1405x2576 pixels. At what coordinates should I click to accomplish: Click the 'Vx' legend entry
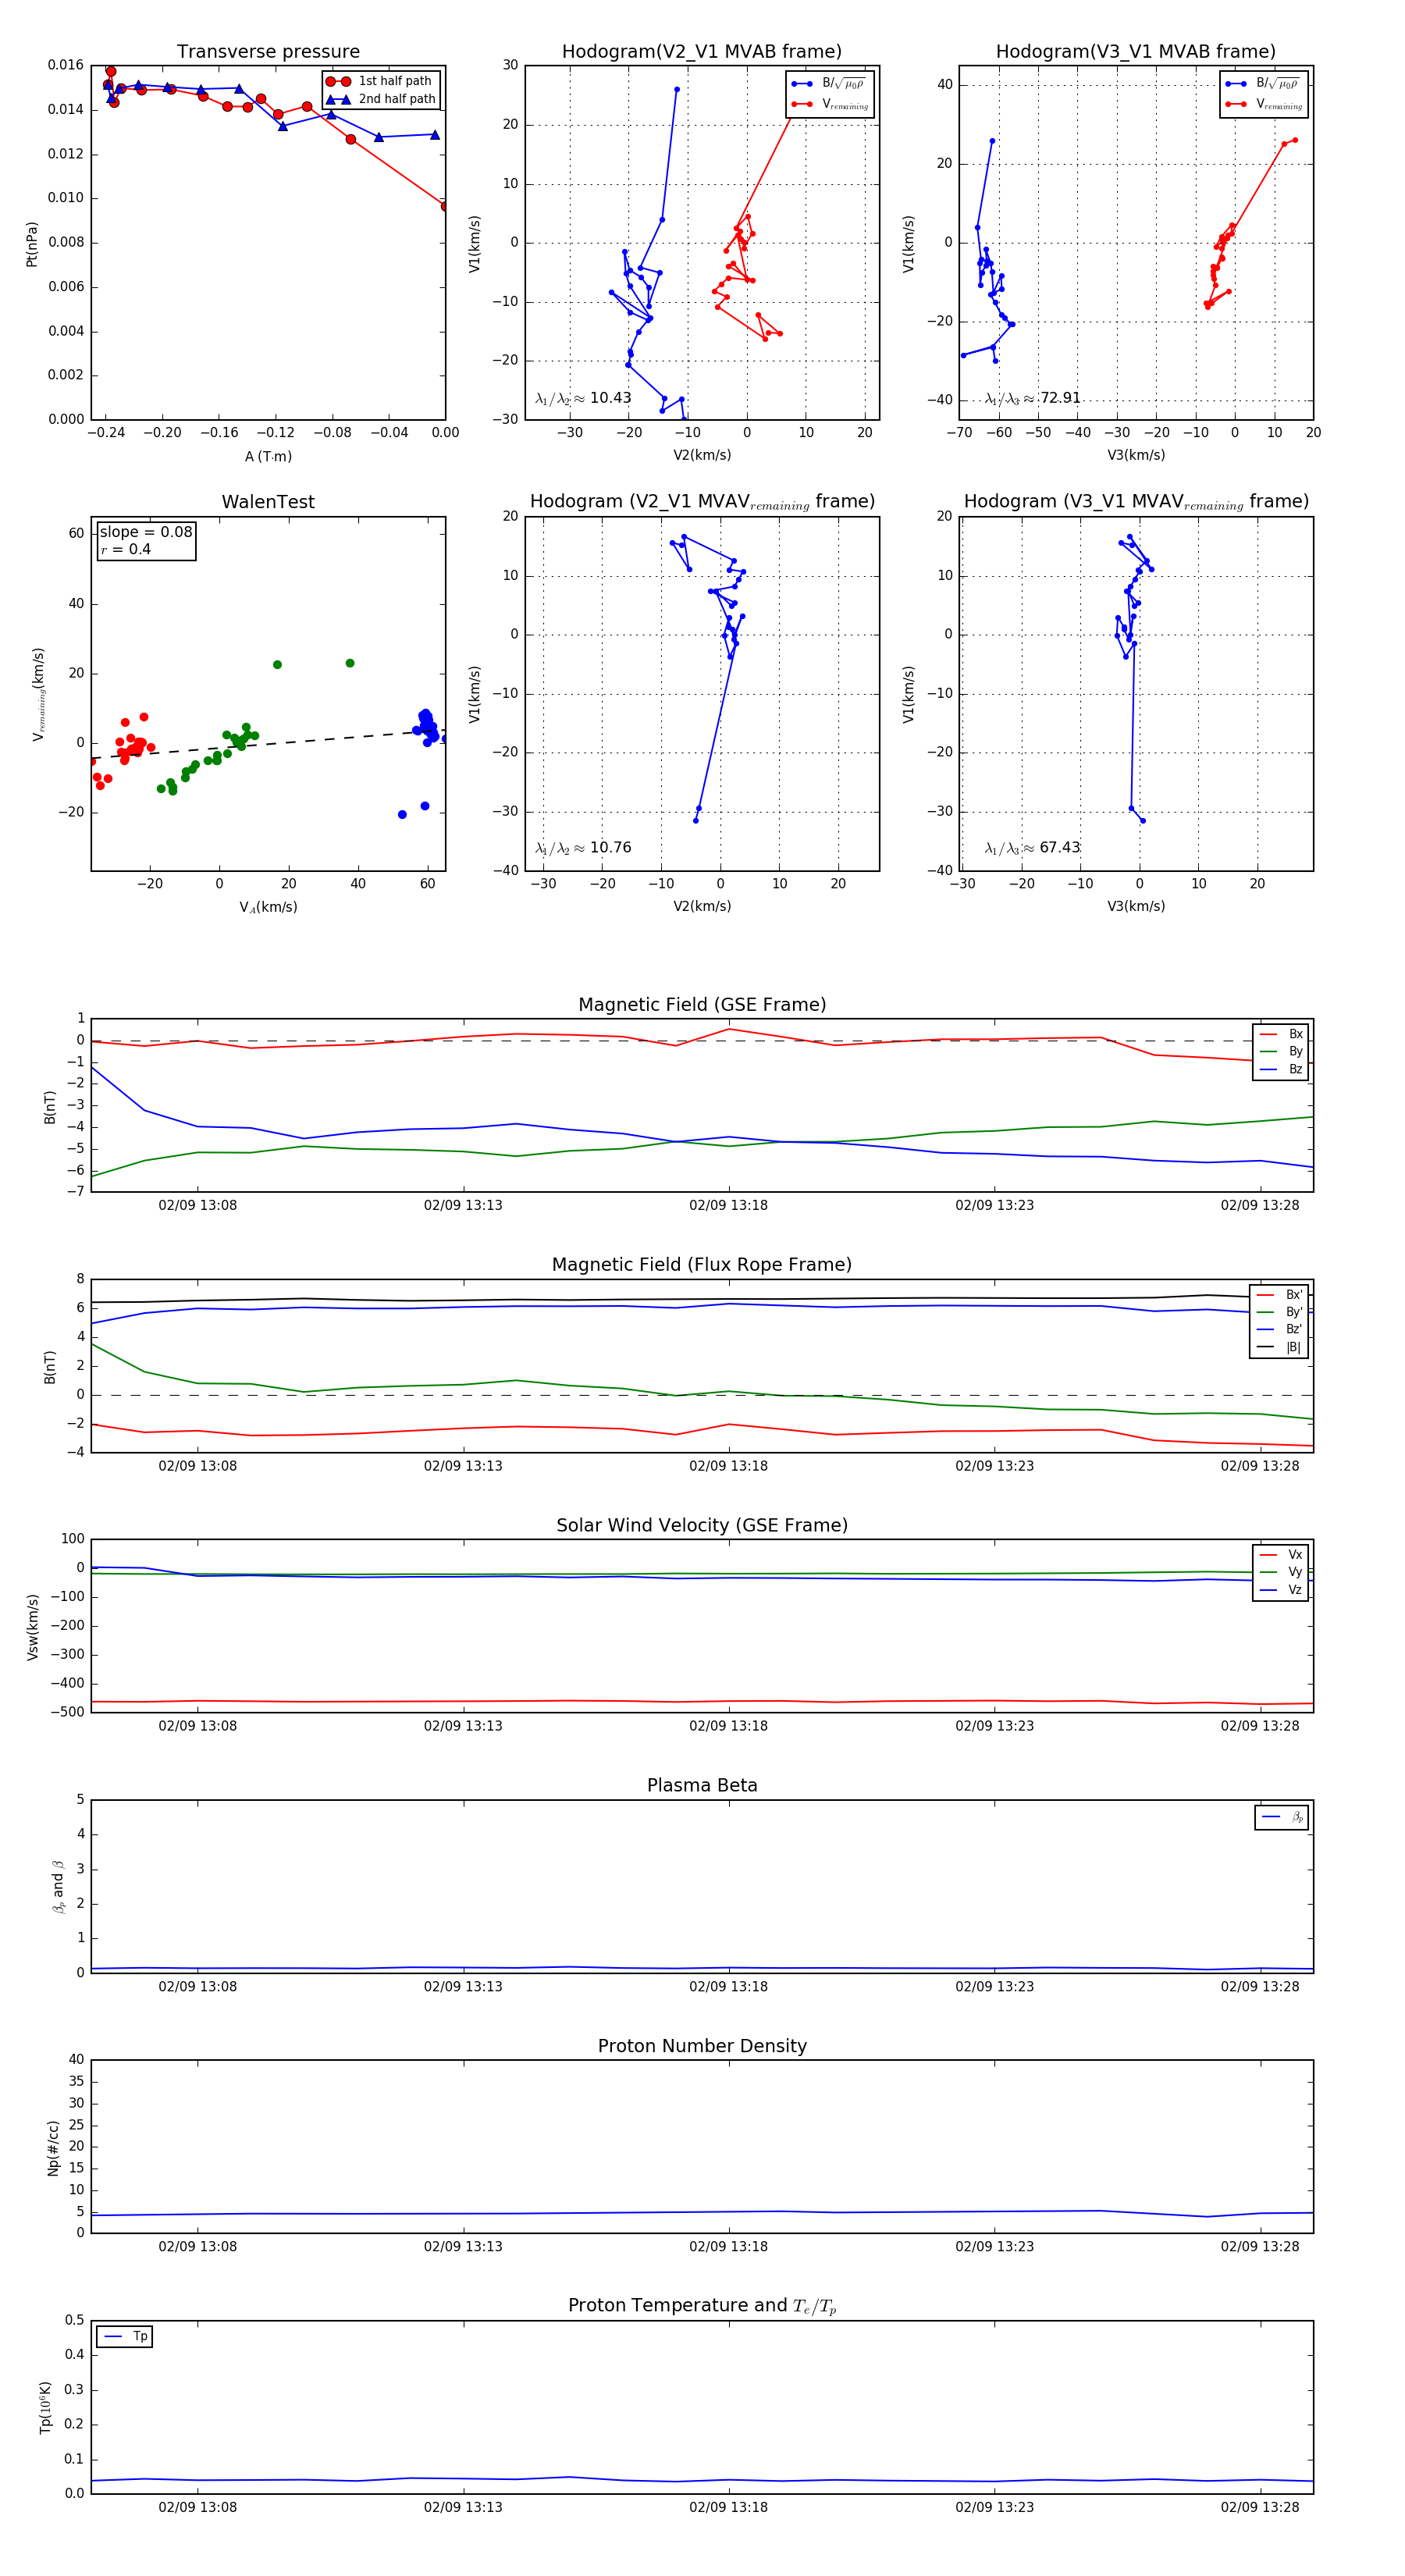pos(1282,1555)
